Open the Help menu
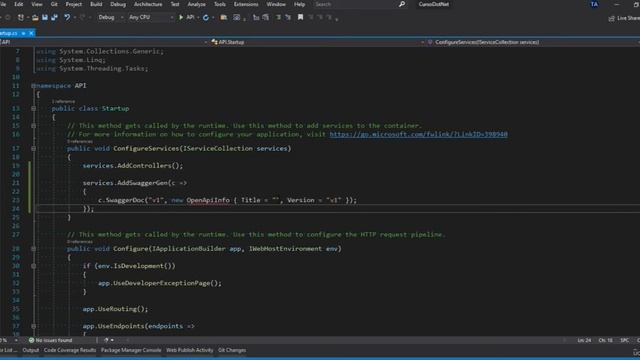The height and width of the screenshot is (360, 640). point(299,4)
